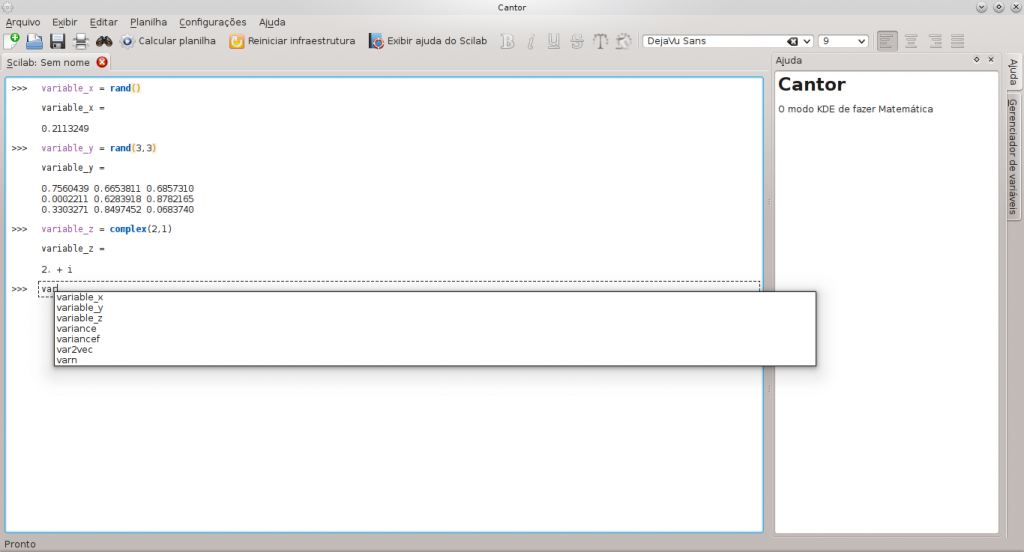Toggle underline text formatting
Image resolution: width=1024 pixels, height=552 pixels.
554,41
